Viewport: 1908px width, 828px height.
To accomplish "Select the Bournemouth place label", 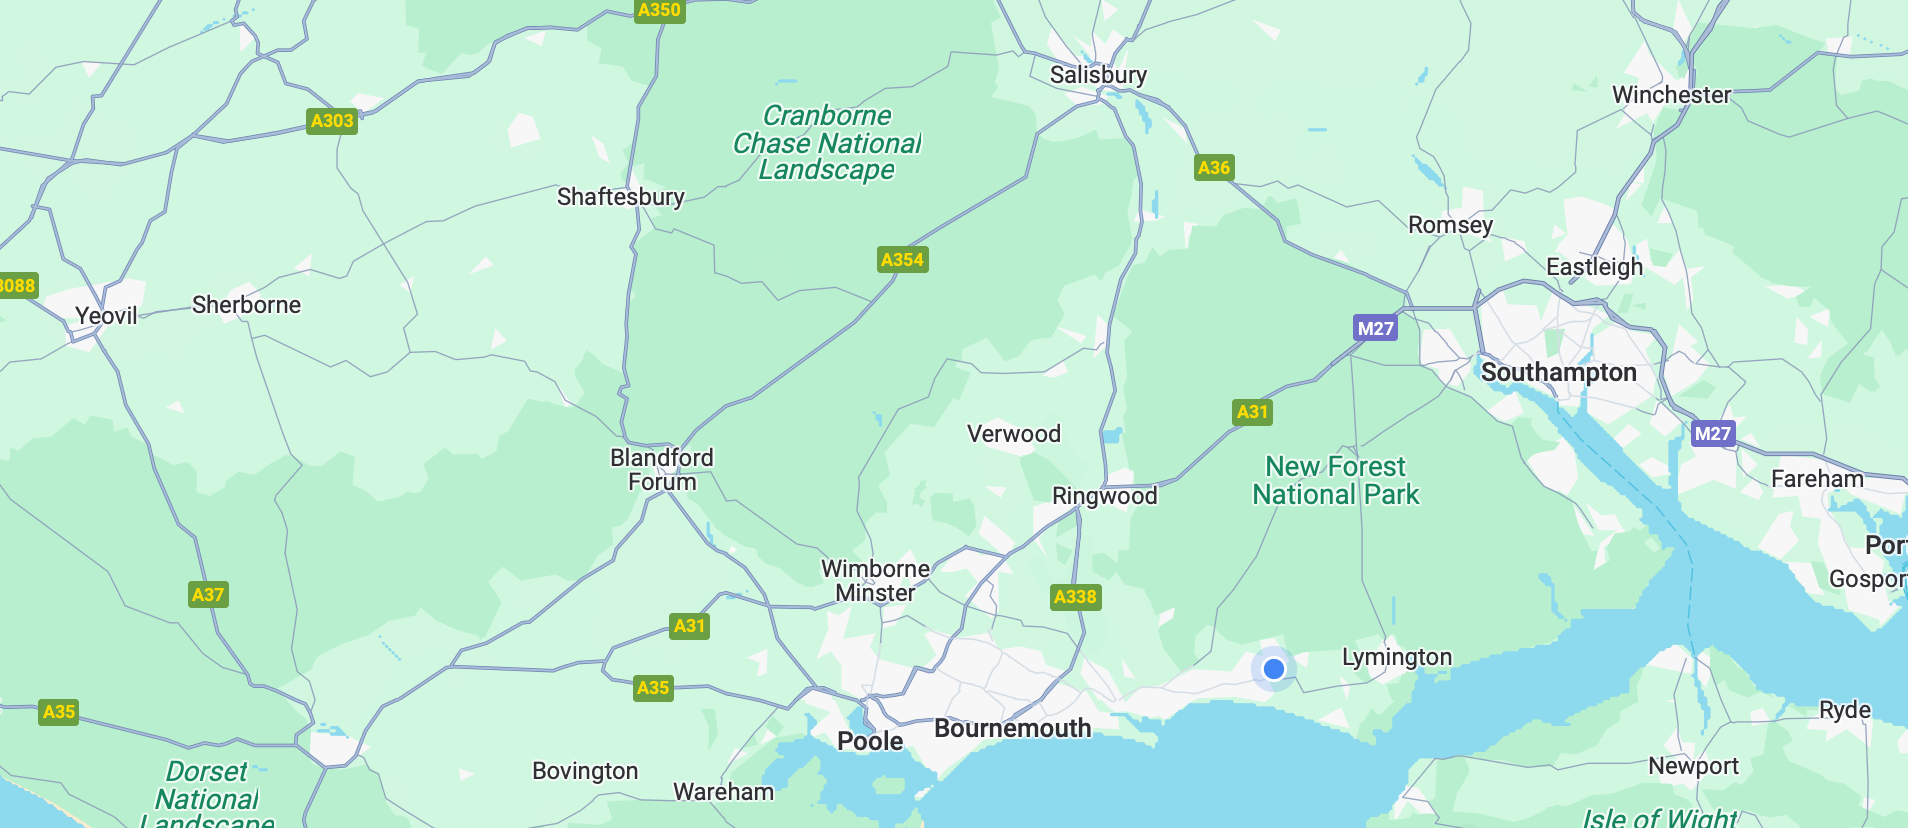I will pyautogui.click(x=1012, y=728).
